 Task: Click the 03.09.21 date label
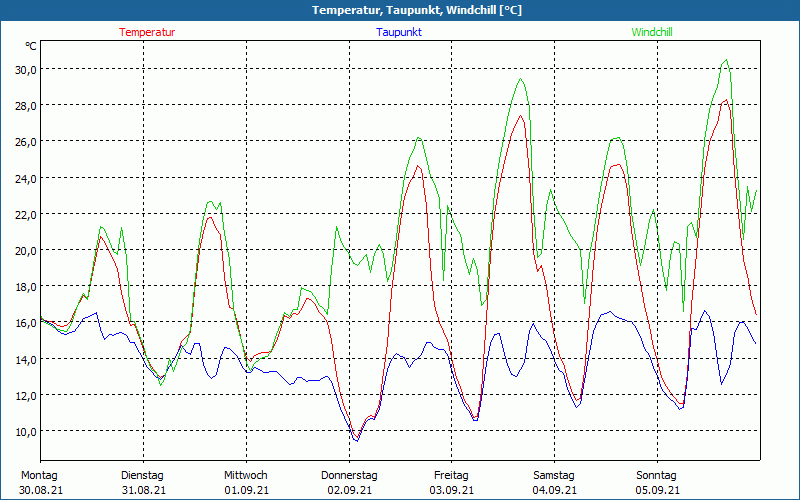click(x=452, y=490)
